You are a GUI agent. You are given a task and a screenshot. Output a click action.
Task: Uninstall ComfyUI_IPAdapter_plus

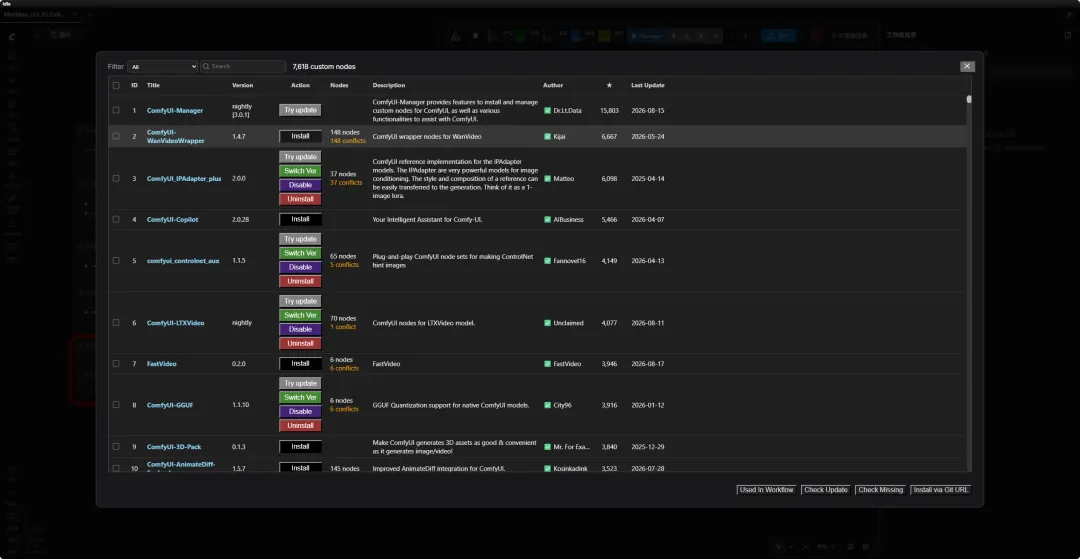[300, 199]
